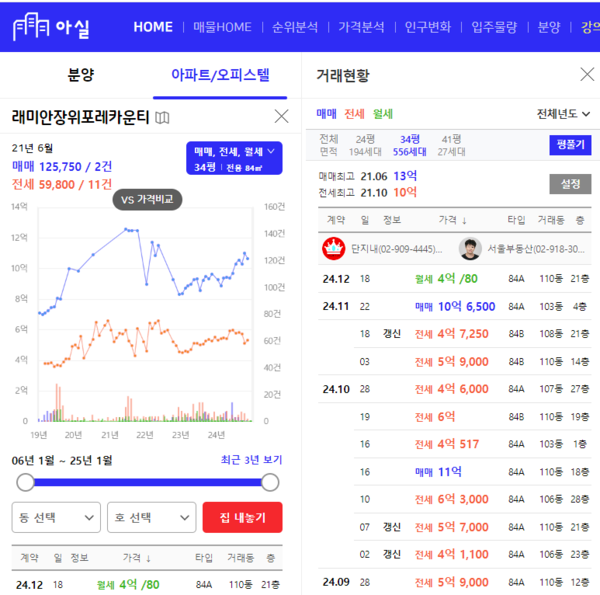Screen dimensions: 600x595
Task: Toggle the 매매 filter in 거래현황
Action: click(326, 114)
